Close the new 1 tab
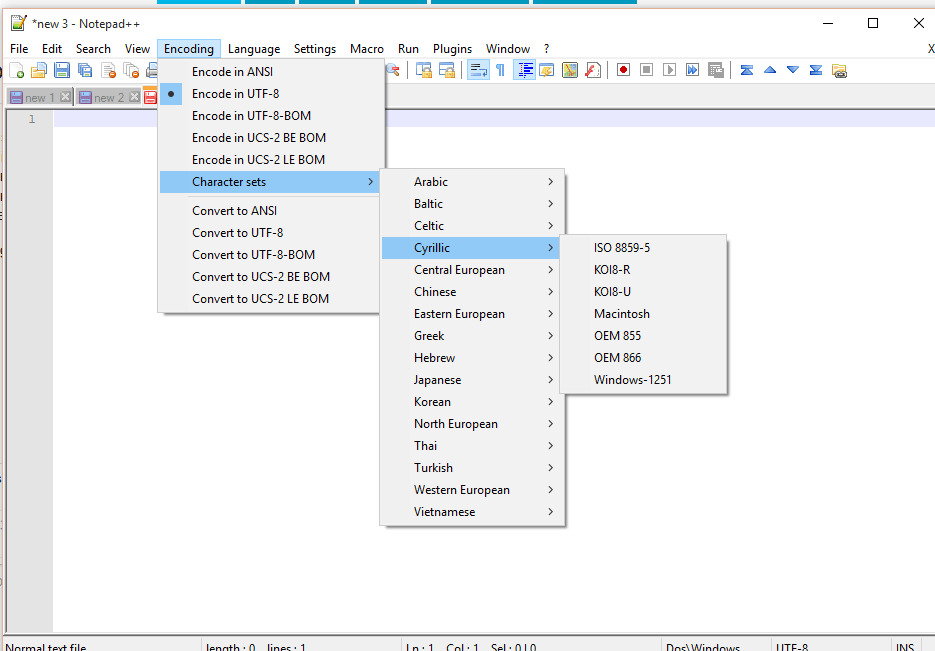The image size is (935, 651). pyautogui.click(x=65, y=97)
